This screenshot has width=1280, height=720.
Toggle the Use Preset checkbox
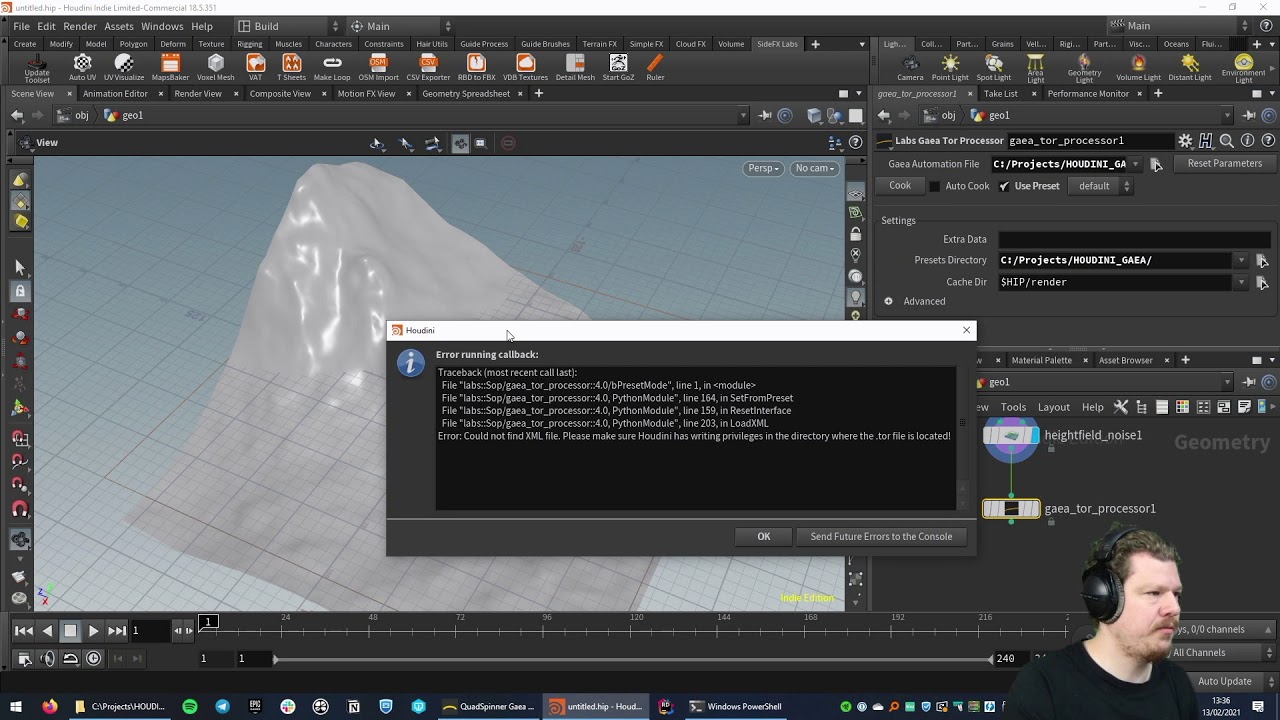[1004, 186]
